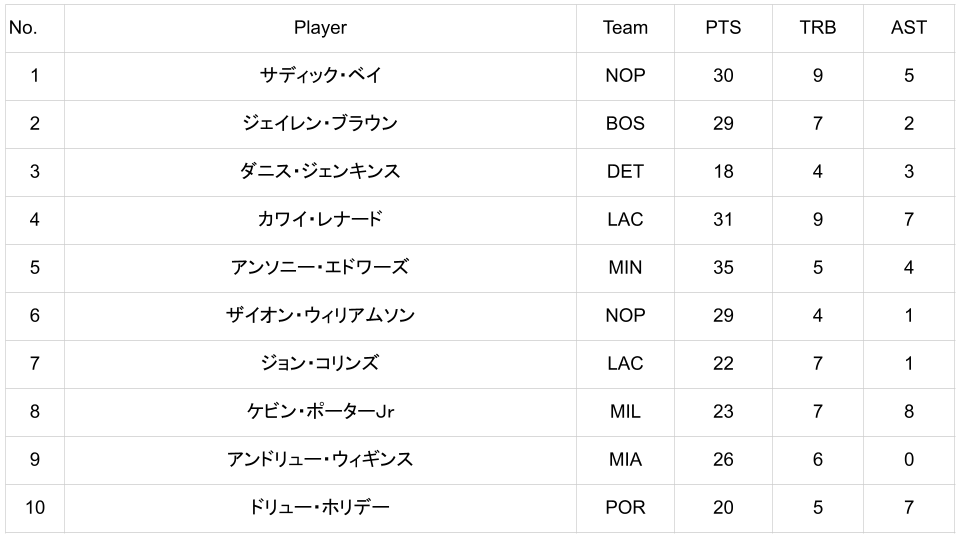The width and height of the screenshot is (960, 540).
Task: Select player name サディック・ベイ
Action: click(x=320, y=76)
